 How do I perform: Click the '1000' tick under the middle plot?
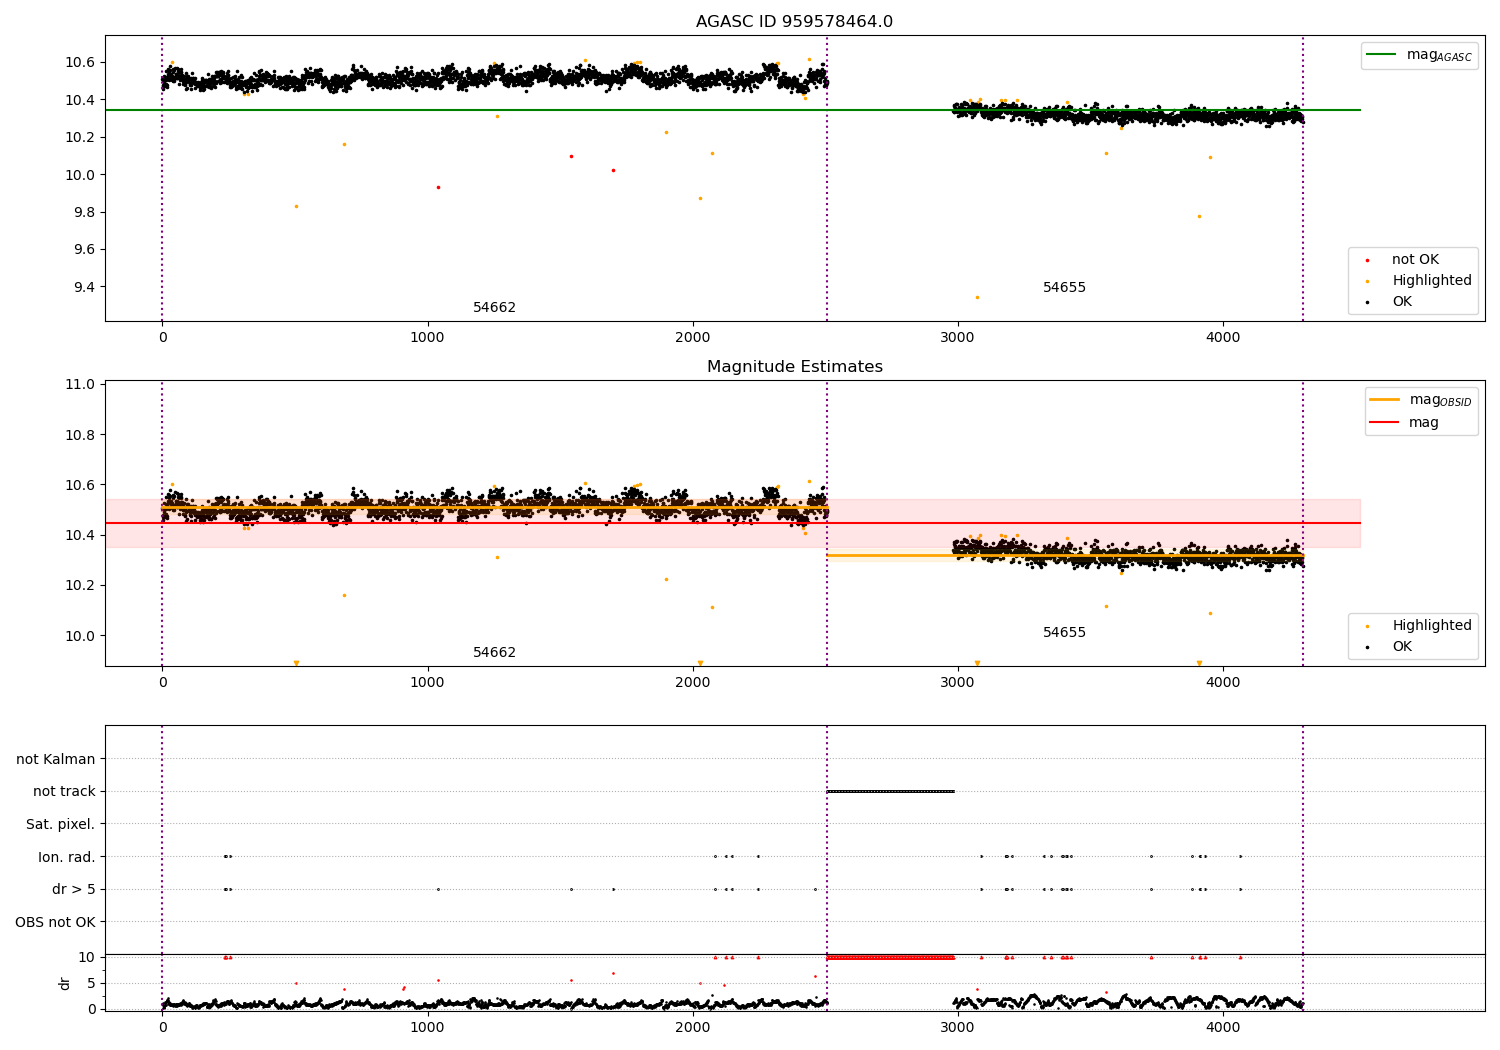427,682
